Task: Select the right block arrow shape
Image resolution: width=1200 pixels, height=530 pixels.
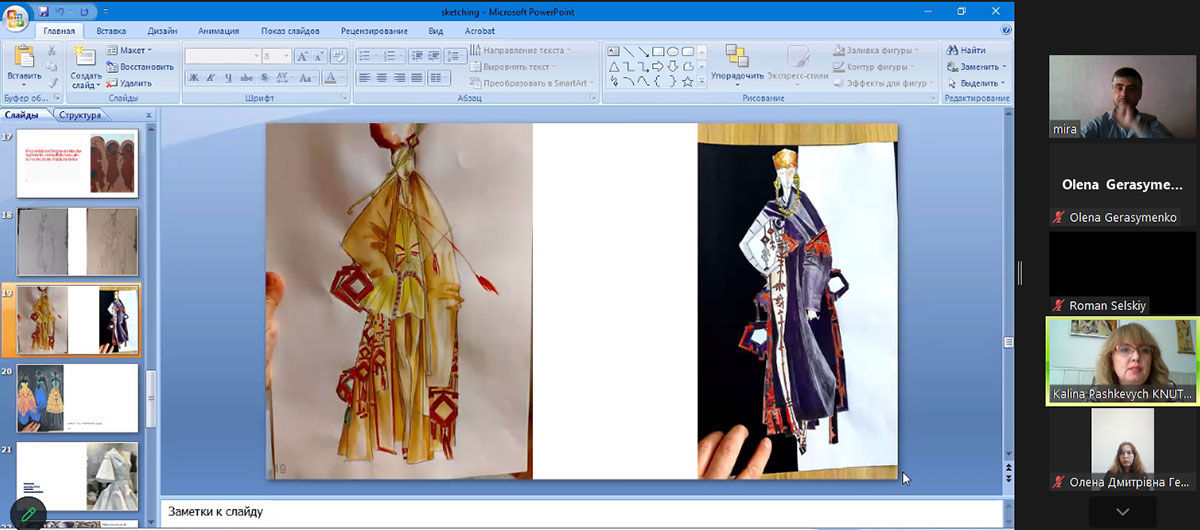Action: pyautogui.click(x=658, y=67)
